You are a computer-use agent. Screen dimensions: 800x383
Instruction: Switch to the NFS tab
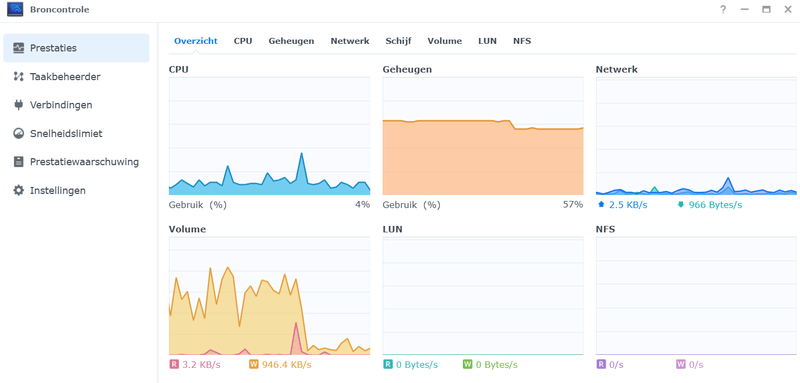(522, 41)
